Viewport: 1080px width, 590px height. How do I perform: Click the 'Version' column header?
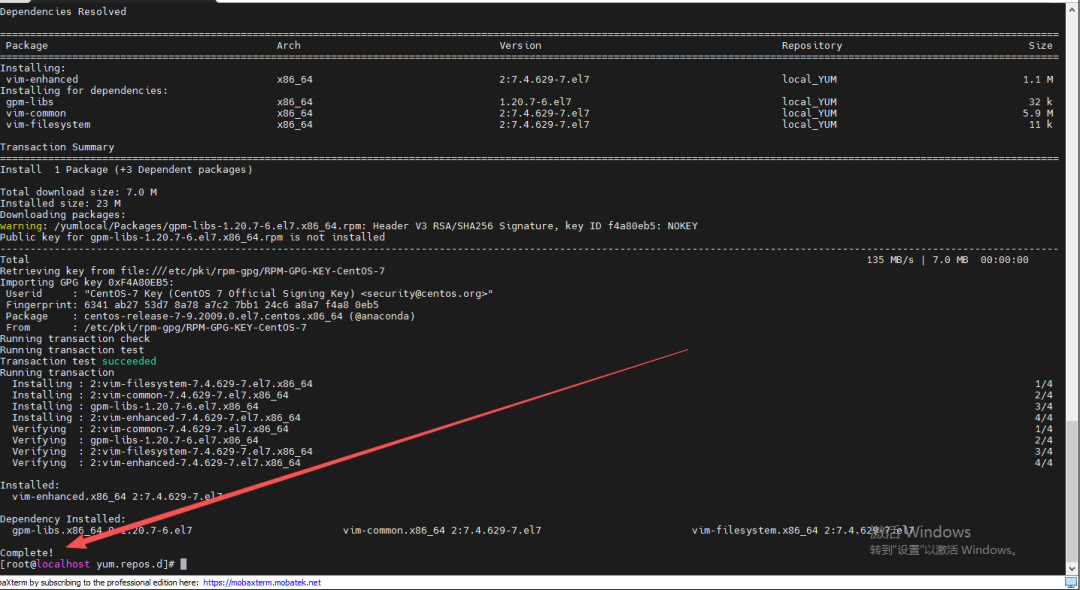520,45
